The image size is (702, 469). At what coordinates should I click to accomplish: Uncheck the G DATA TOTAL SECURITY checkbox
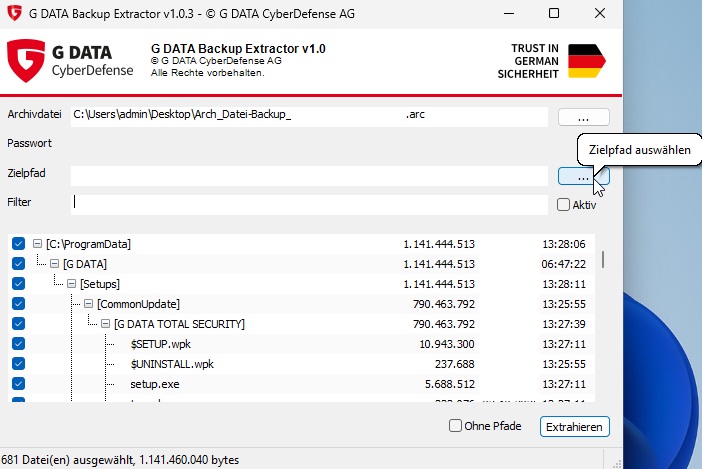pos(18,324)
